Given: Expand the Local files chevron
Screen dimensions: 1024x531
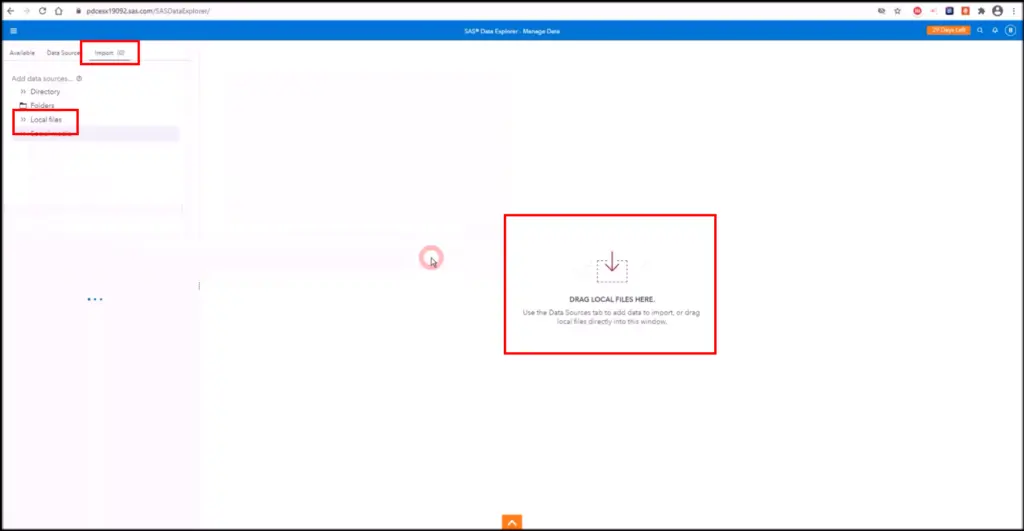Looking at the screenshot, I should click(x=23, y=120).
